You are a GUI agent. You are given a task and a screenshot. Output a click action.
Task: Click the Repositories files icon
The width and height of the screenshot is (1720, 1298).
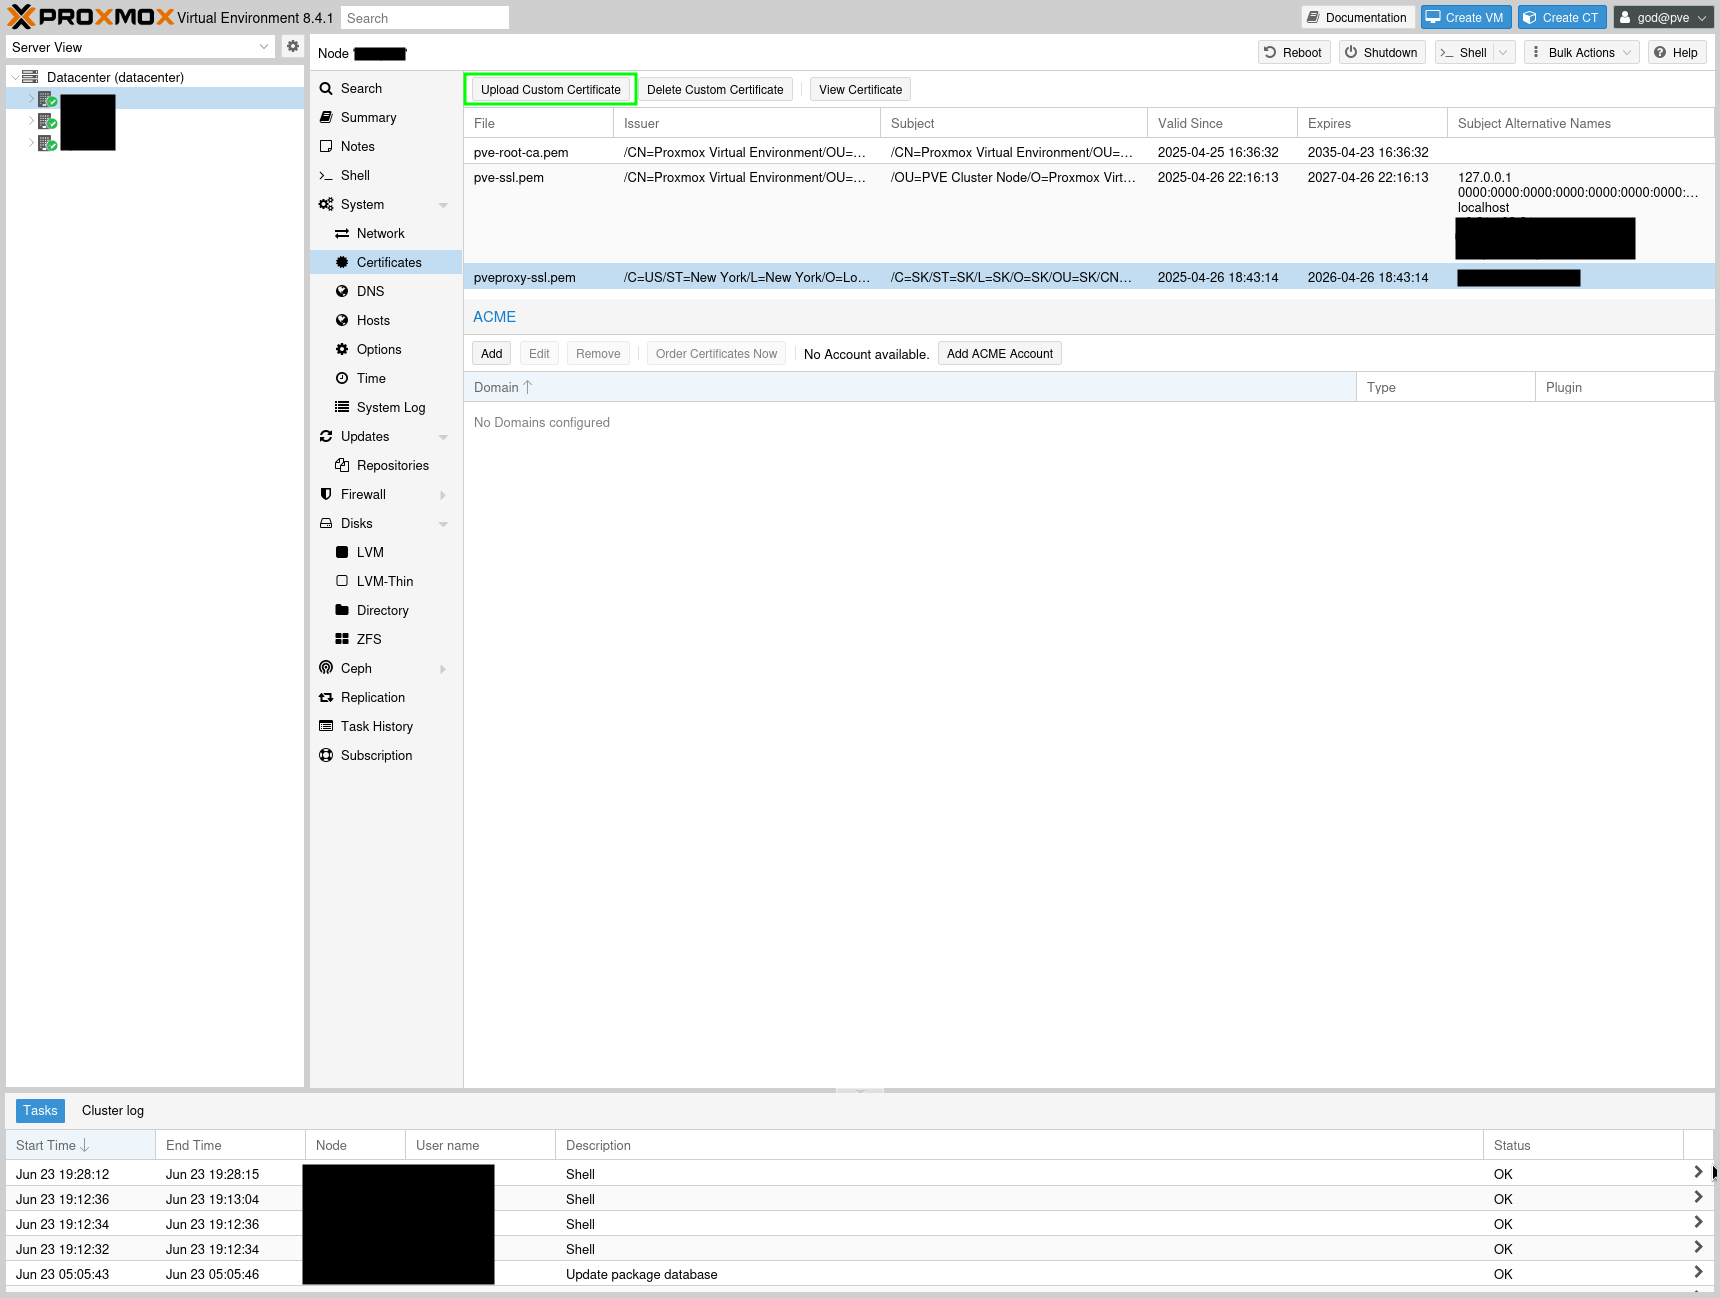click(342, 465)
